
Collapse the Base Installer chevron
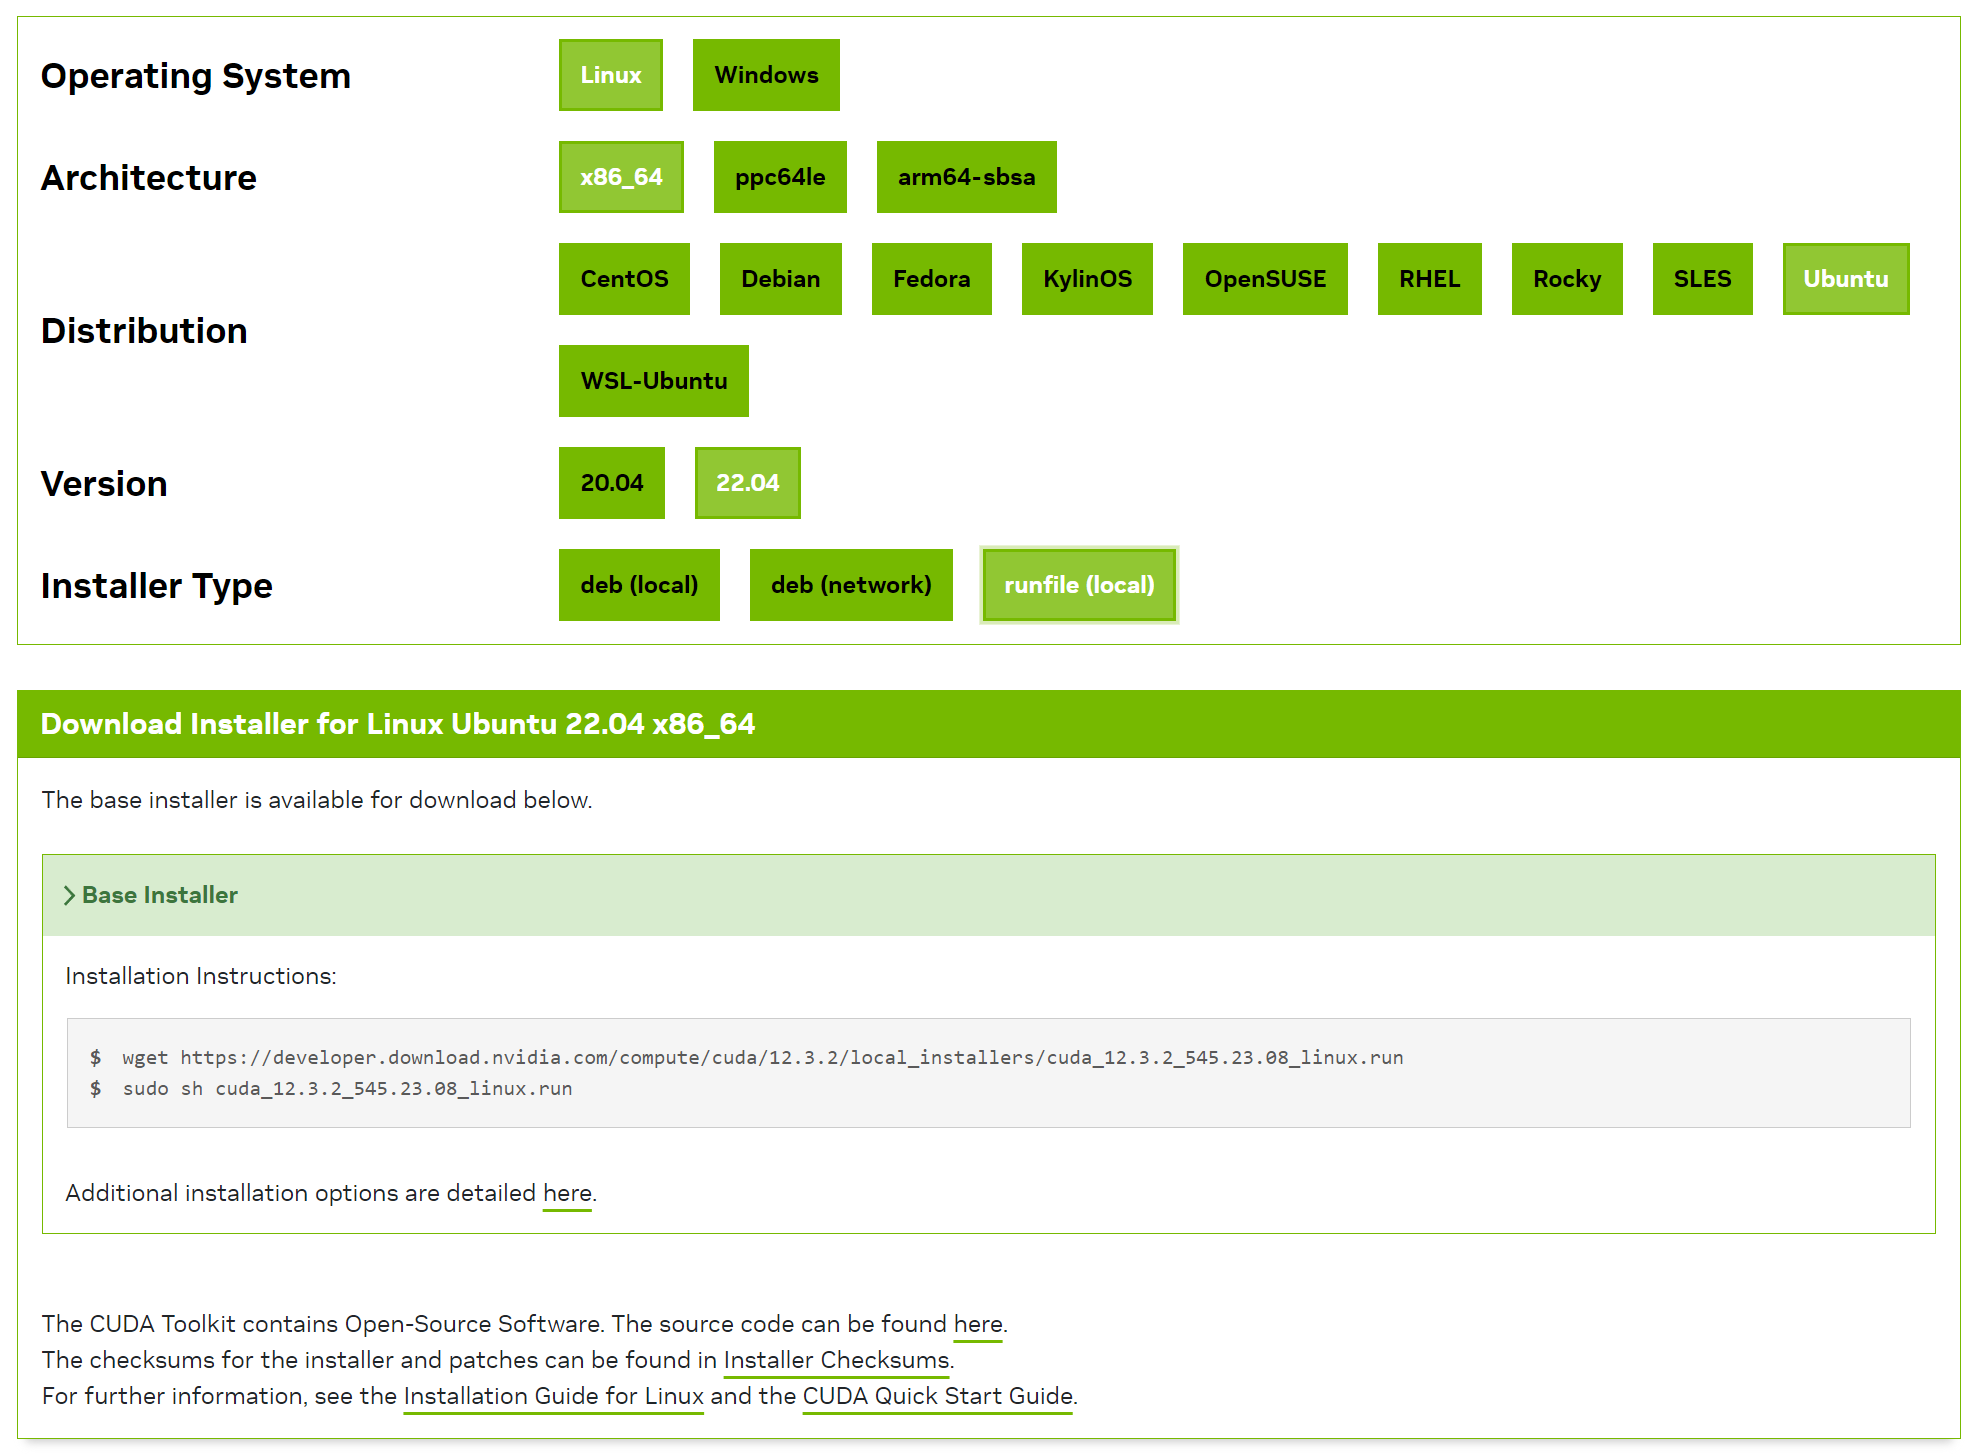(x=70, y=895)
